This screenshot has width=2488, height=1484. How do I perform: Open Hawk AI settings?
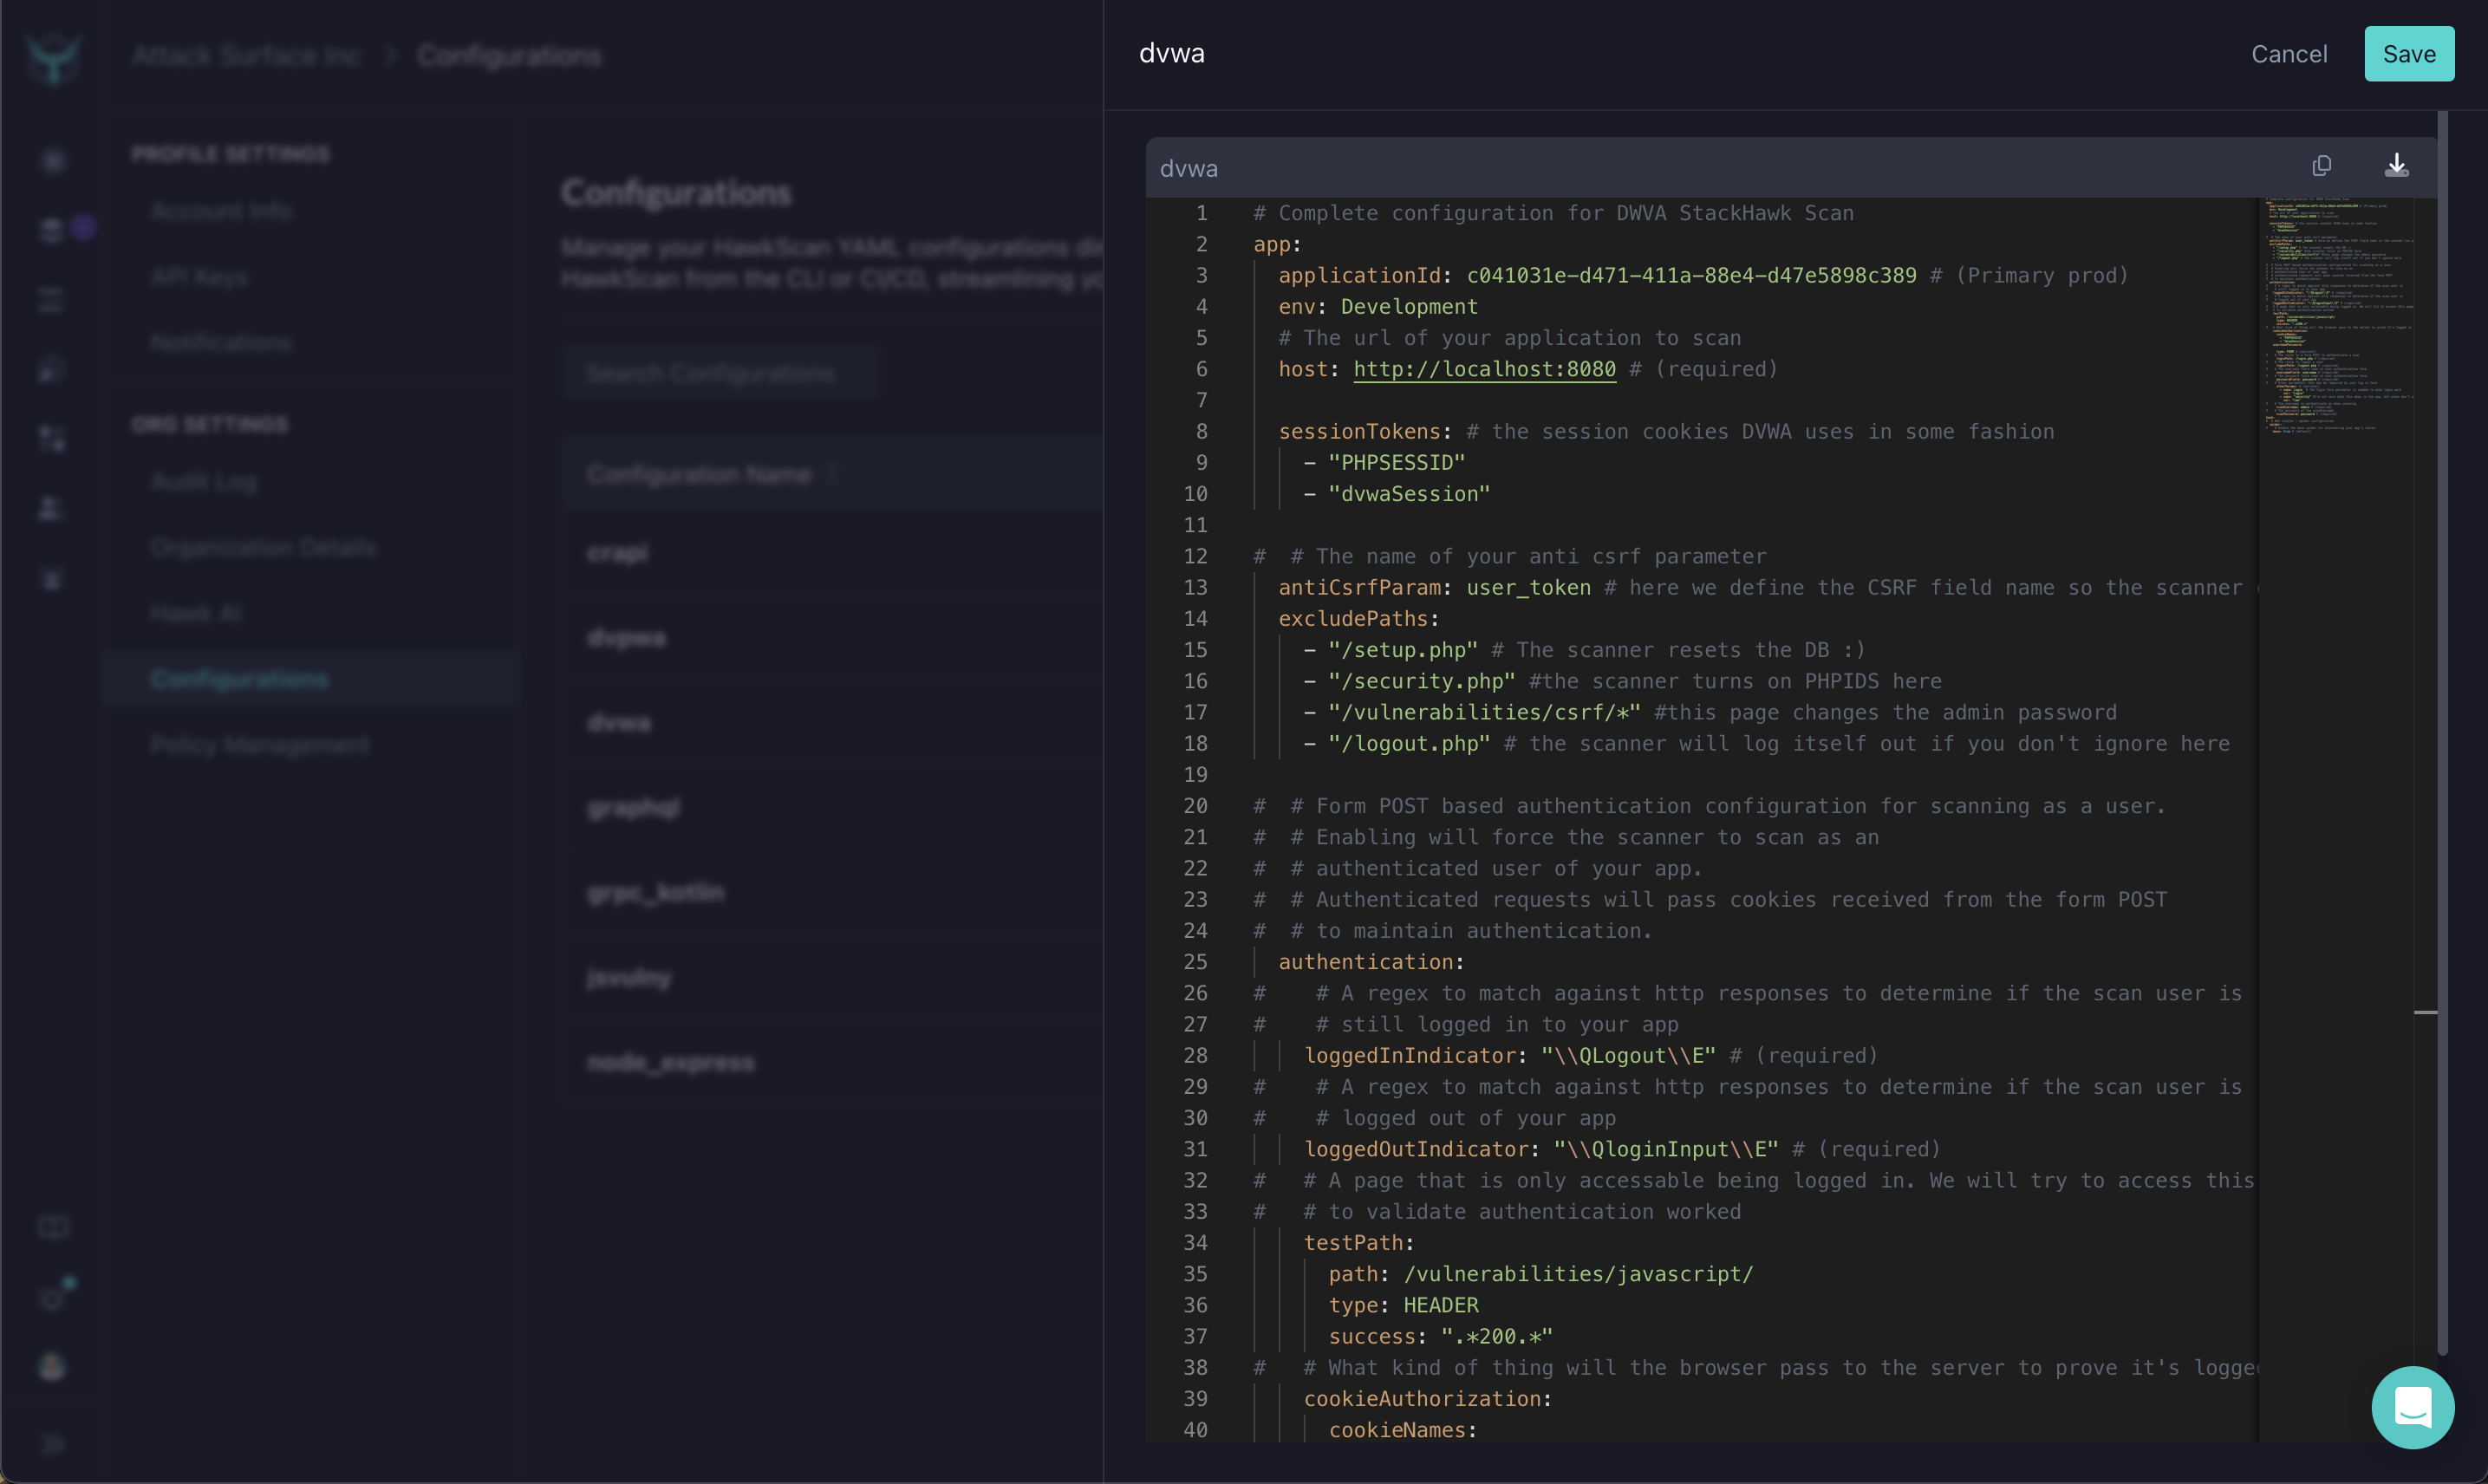pos(196,613)
